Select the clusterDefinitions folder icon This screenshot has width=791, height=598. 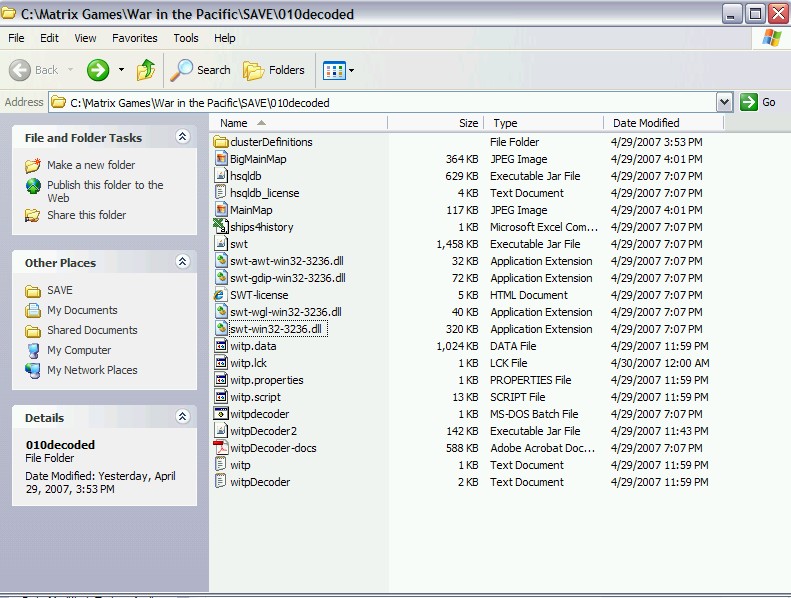222,142
